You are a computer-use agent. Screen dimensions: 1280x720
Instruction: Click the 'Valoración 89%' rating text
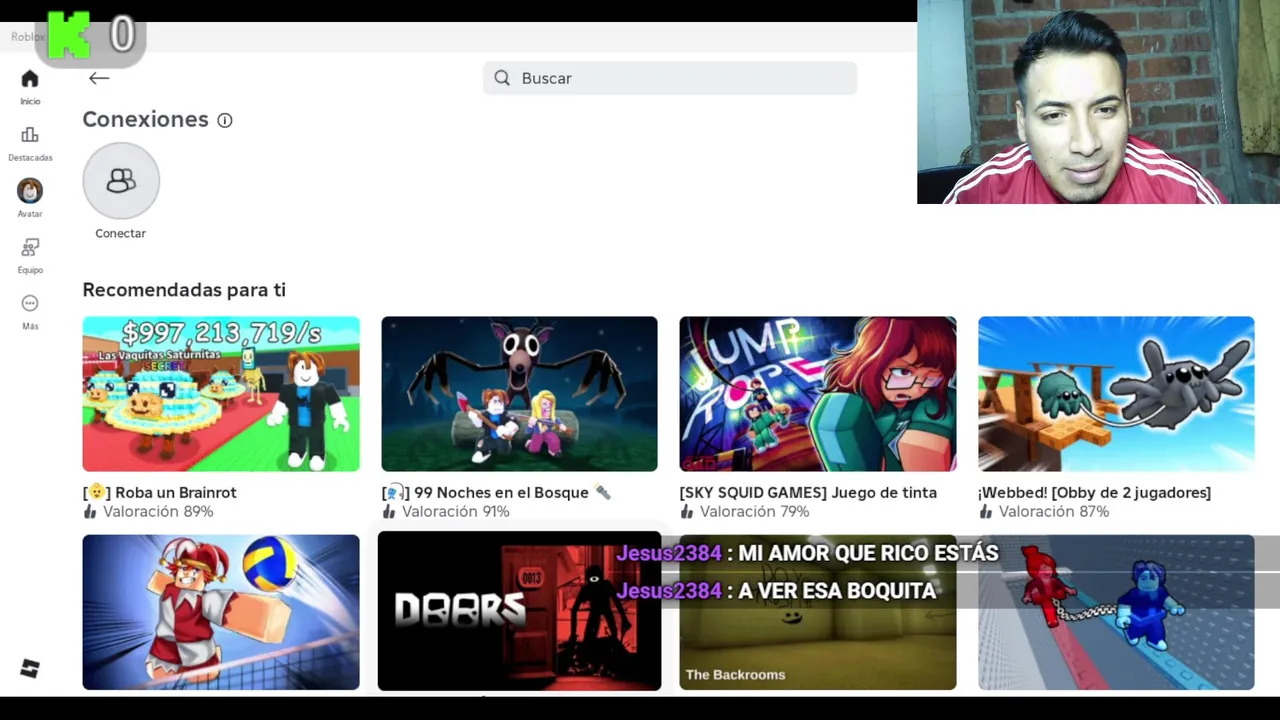pos(158,511)
